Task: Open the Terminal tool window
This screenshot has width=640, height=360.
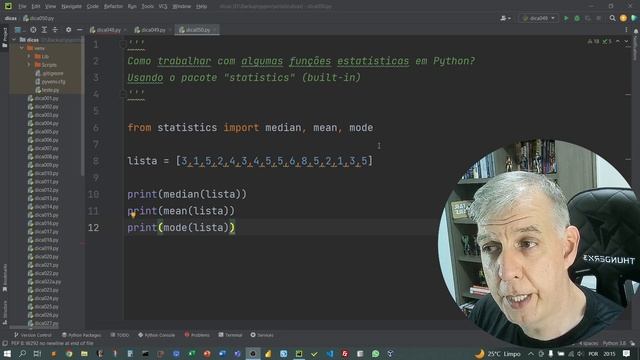Action: [x=230, y=335]
